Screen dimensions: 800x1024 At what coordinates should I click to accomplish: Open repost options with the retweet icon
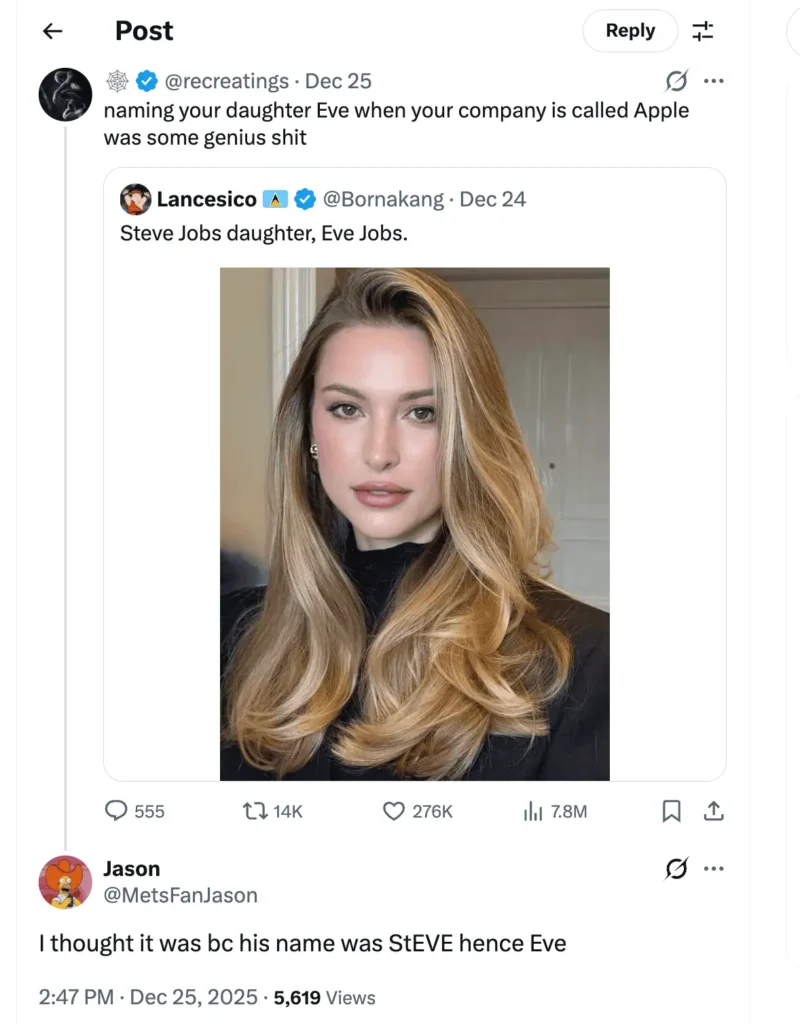(253, 812)
